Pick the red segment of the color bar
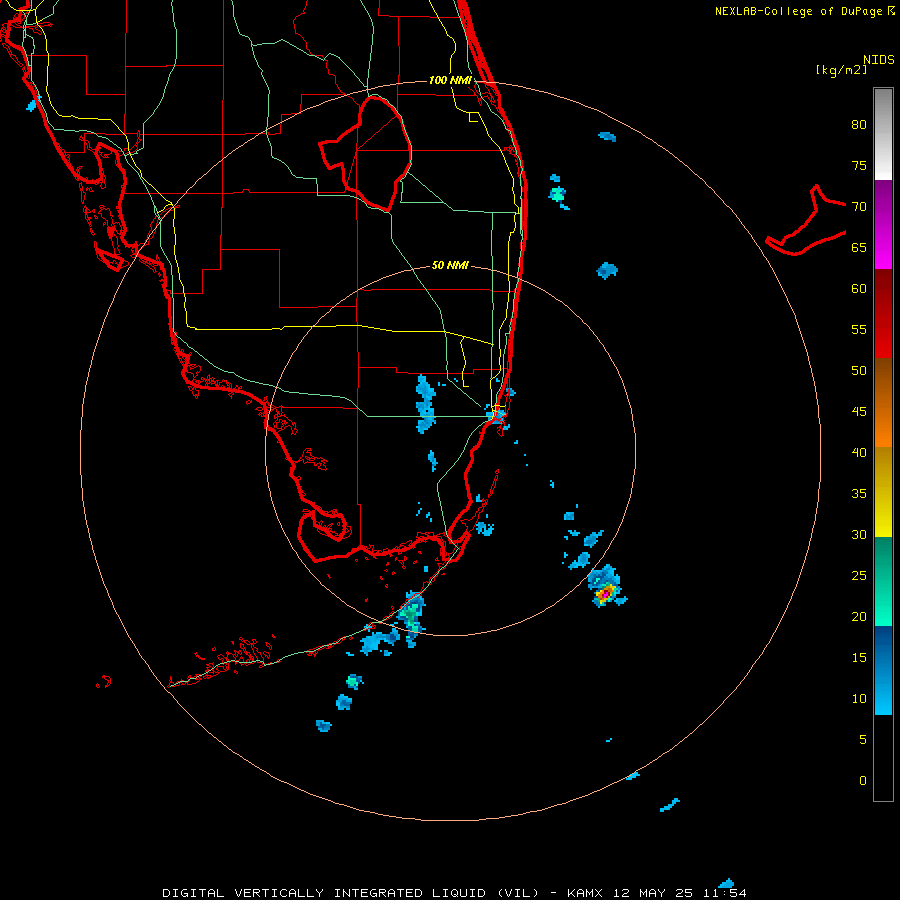Screen dimensions: 900x900 [x=883, y=313]
